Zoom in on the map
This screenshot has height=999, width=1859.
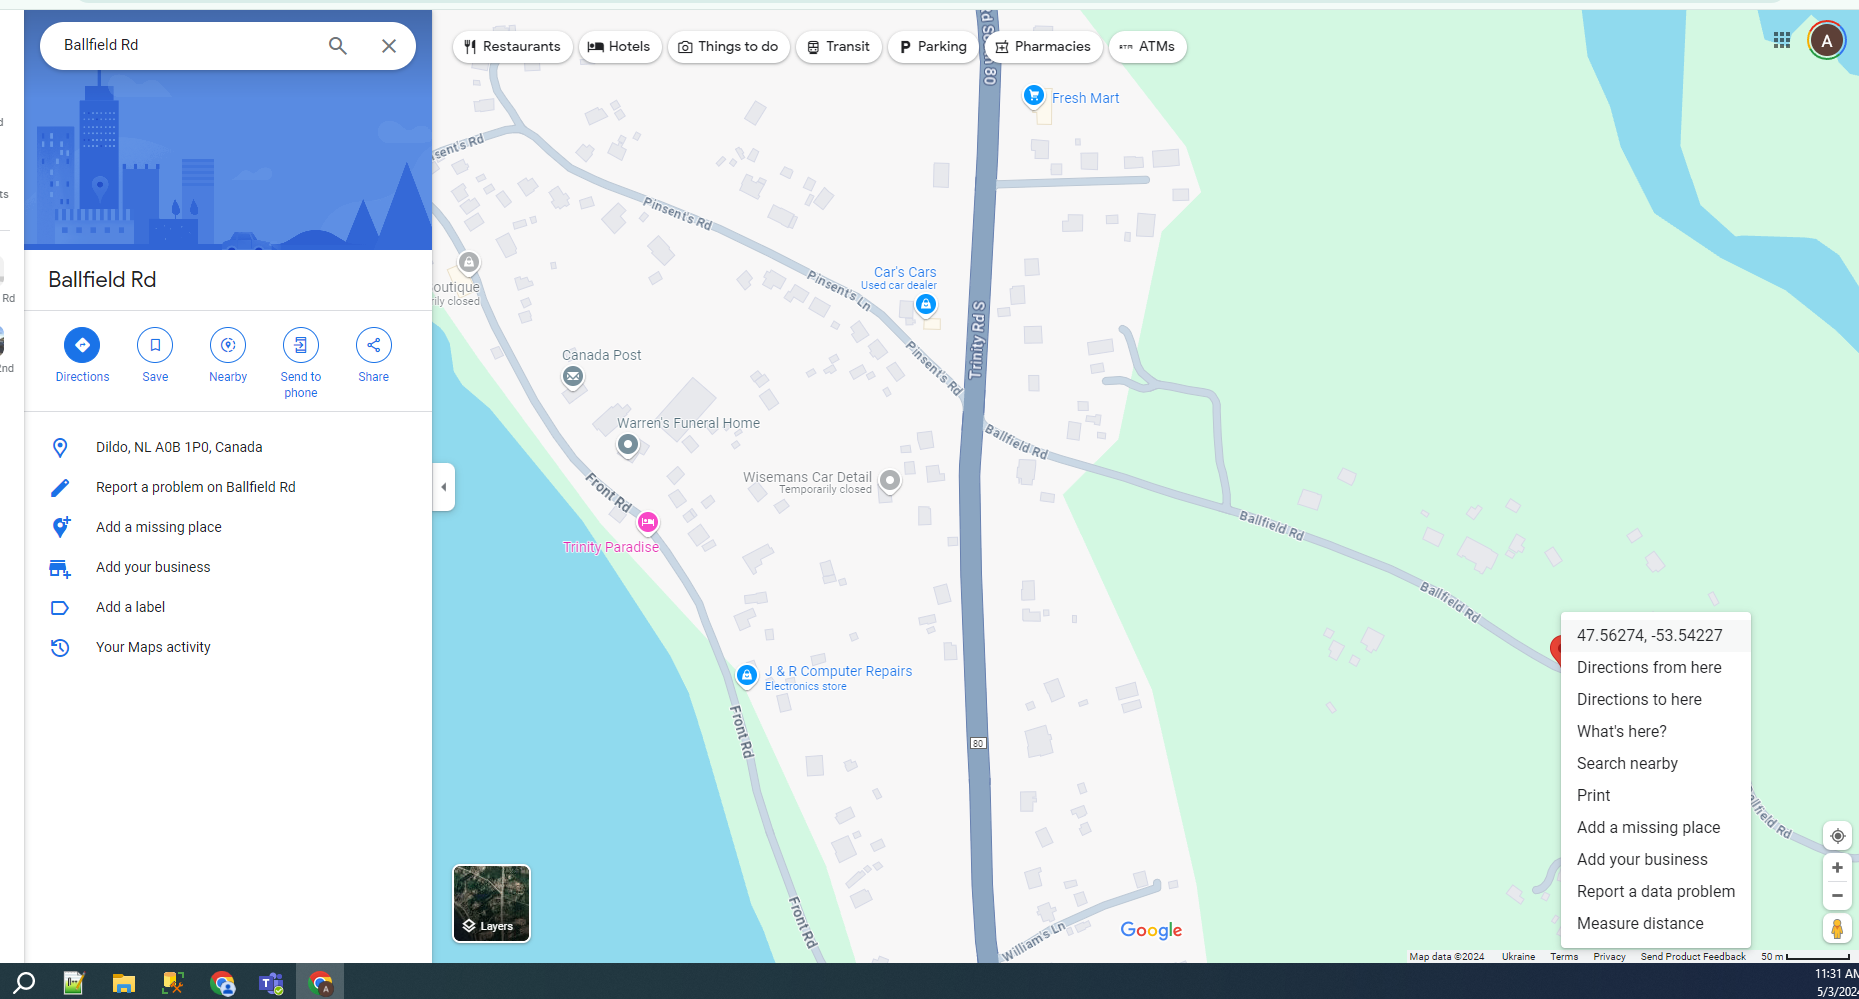click(1837, 868)
